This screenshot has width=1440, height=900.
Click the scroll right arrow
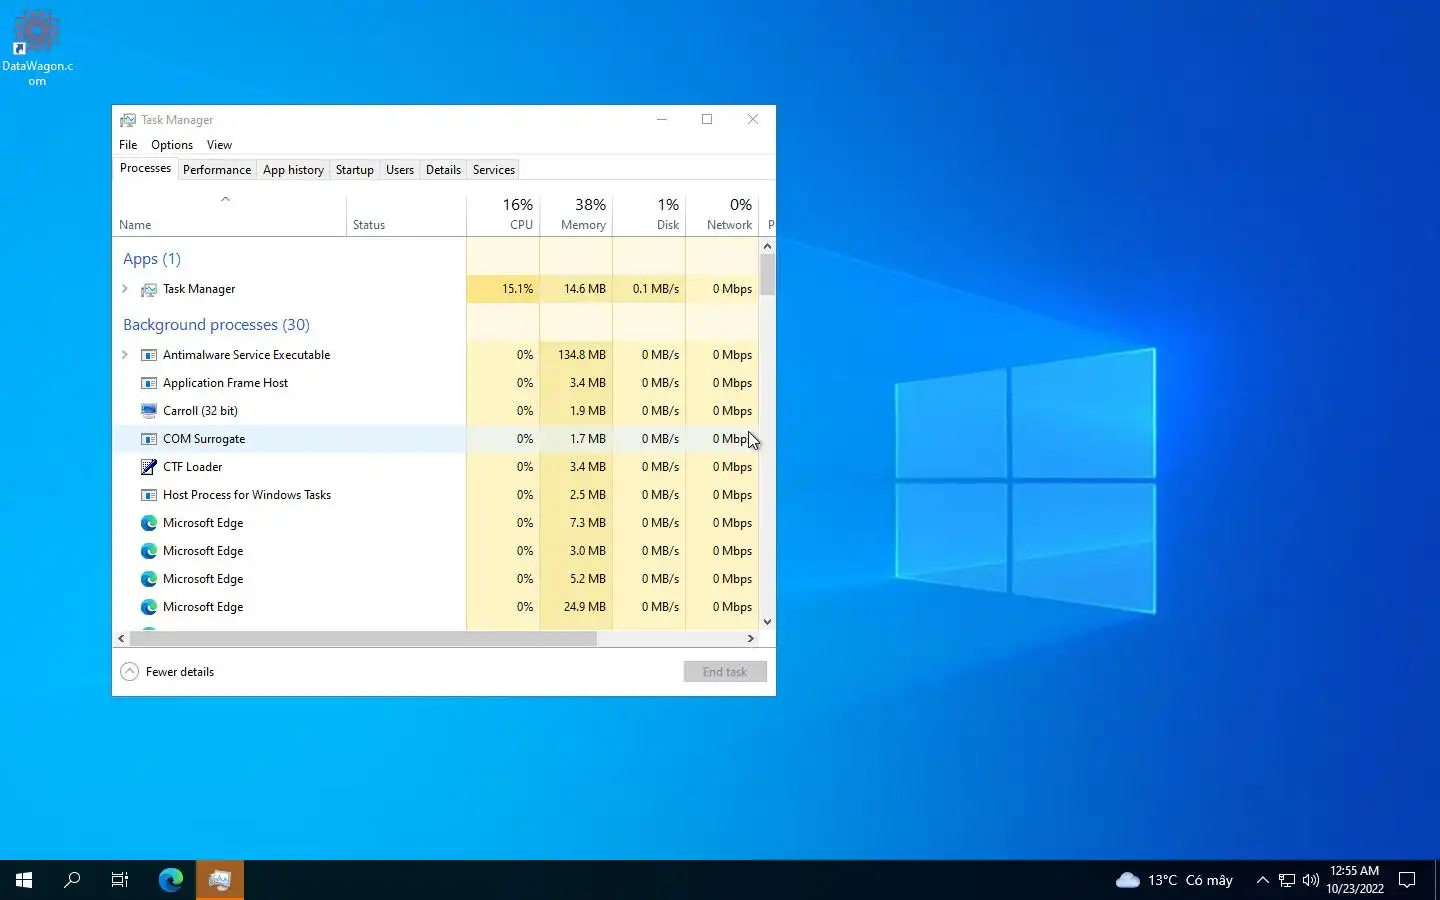[751, 638]
